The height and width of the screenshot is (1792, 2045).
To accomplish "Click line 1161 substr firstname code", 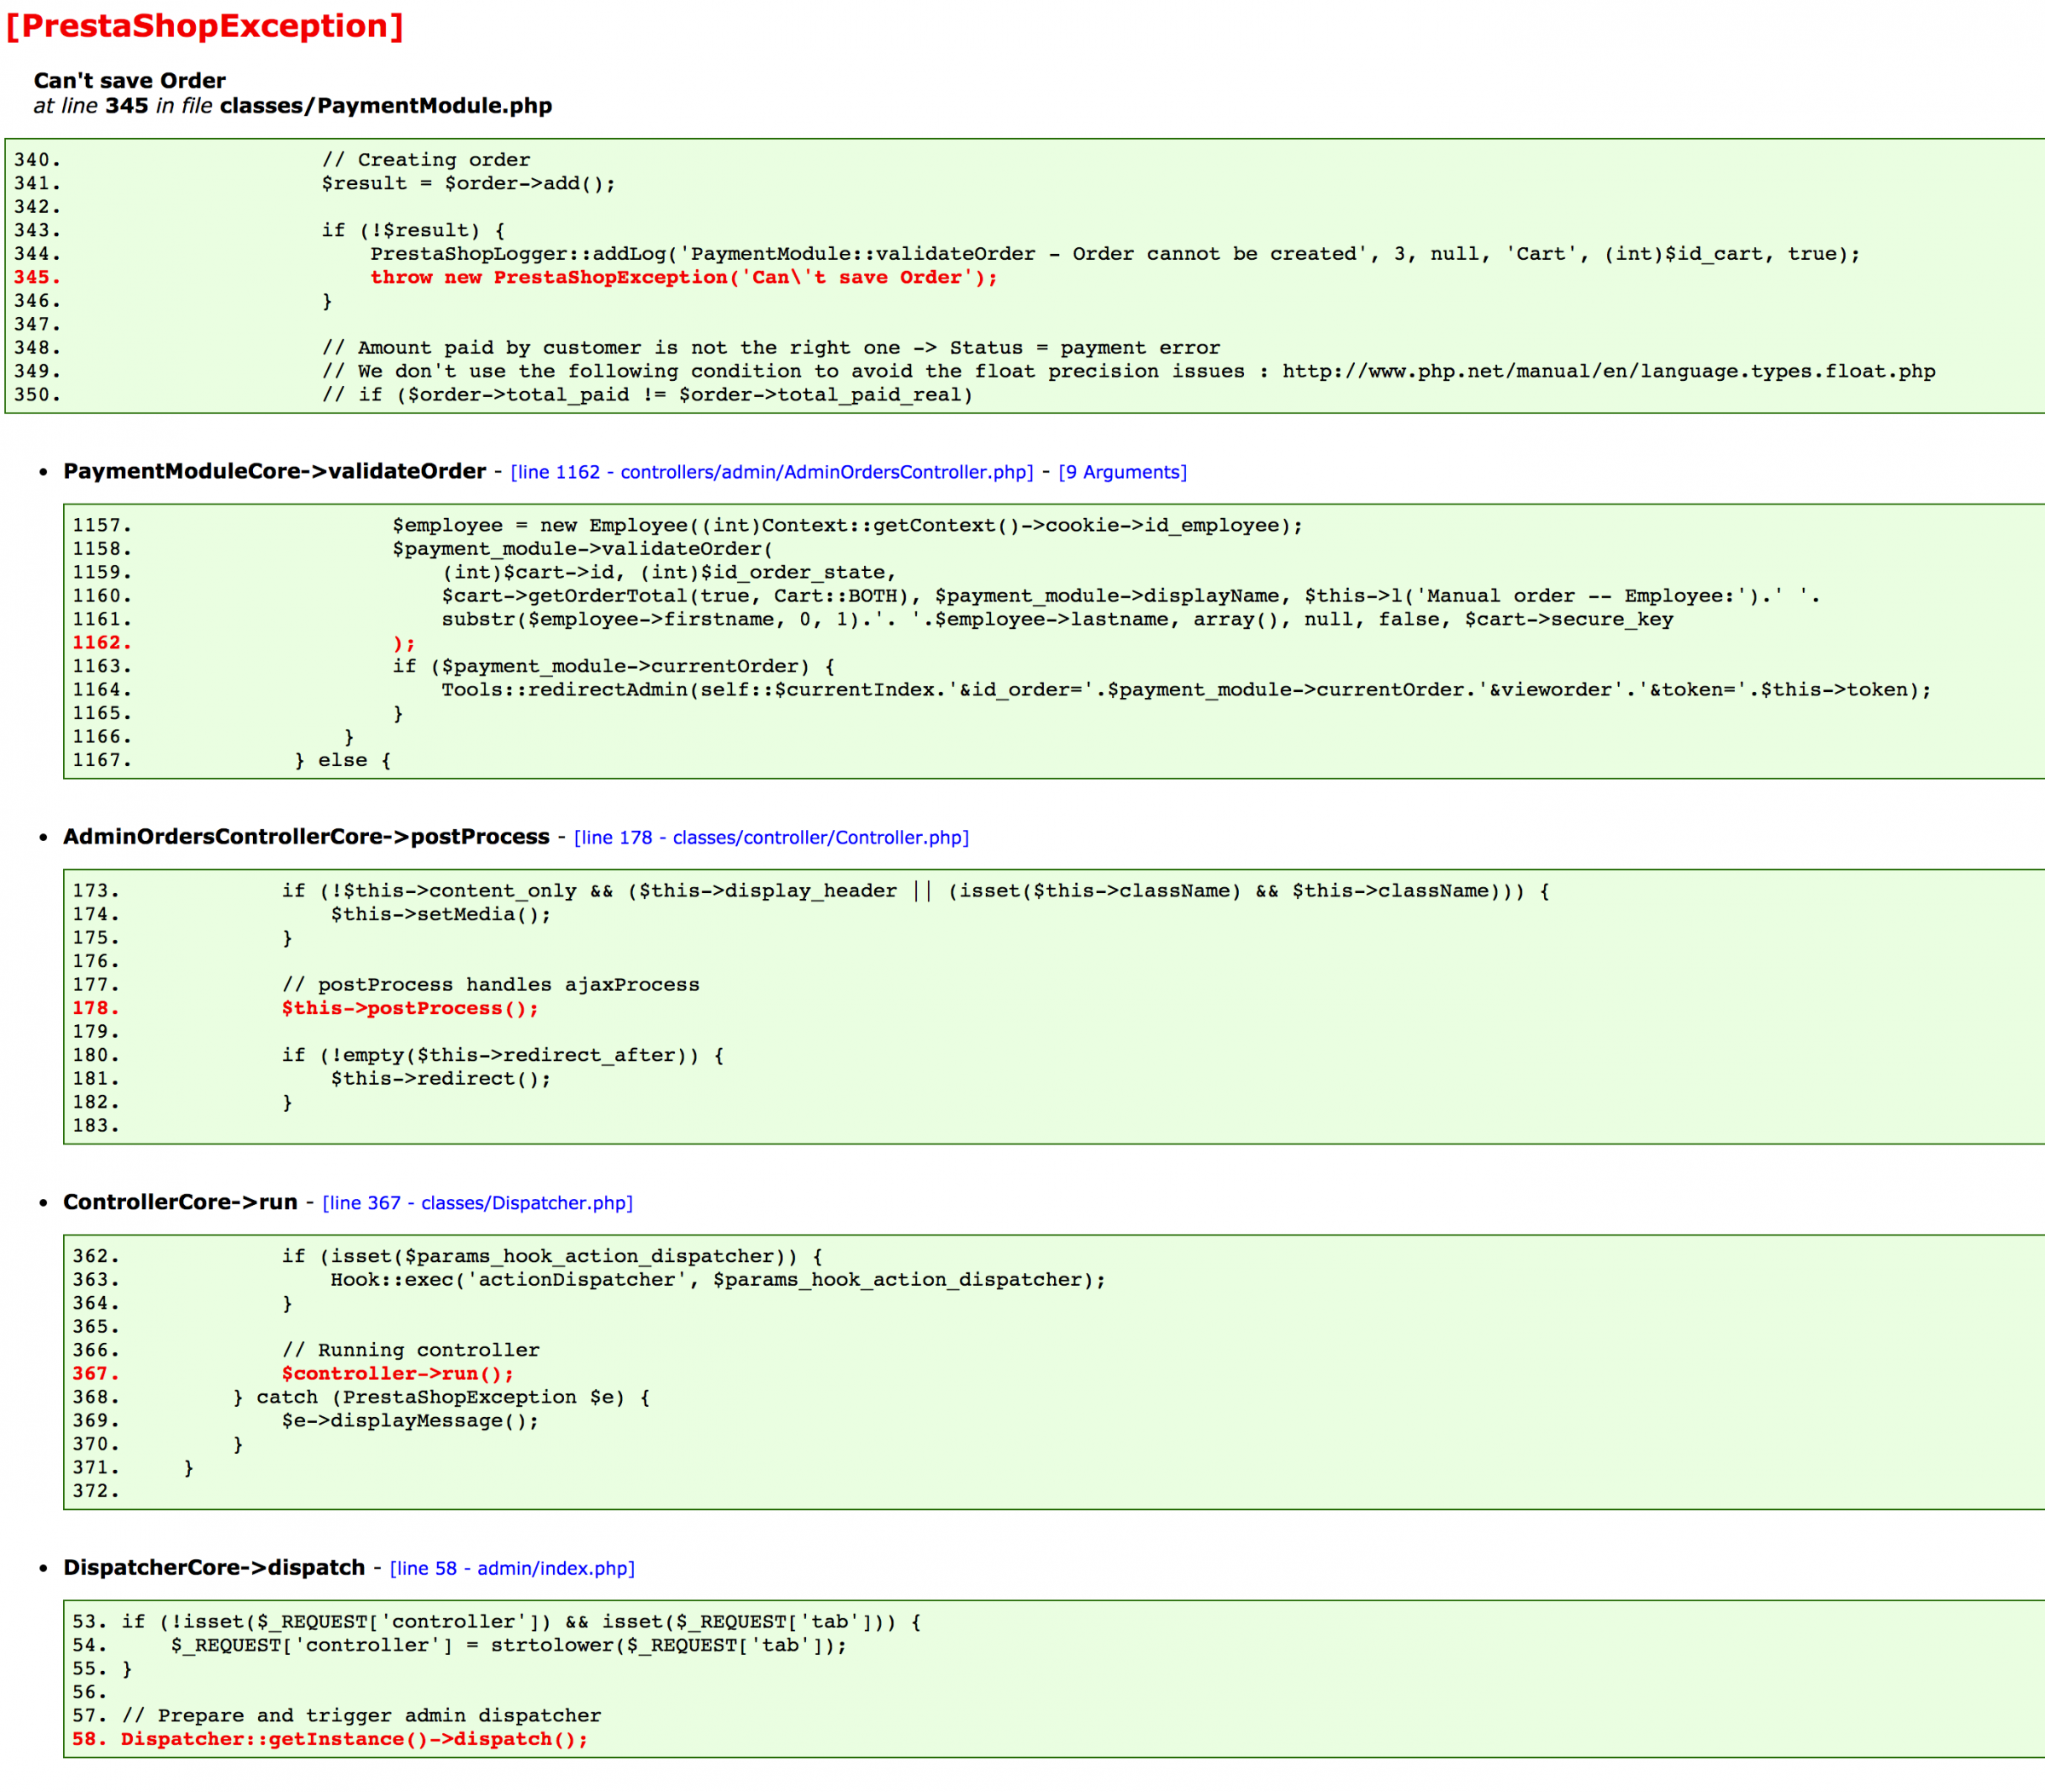I will point(1057,619).
